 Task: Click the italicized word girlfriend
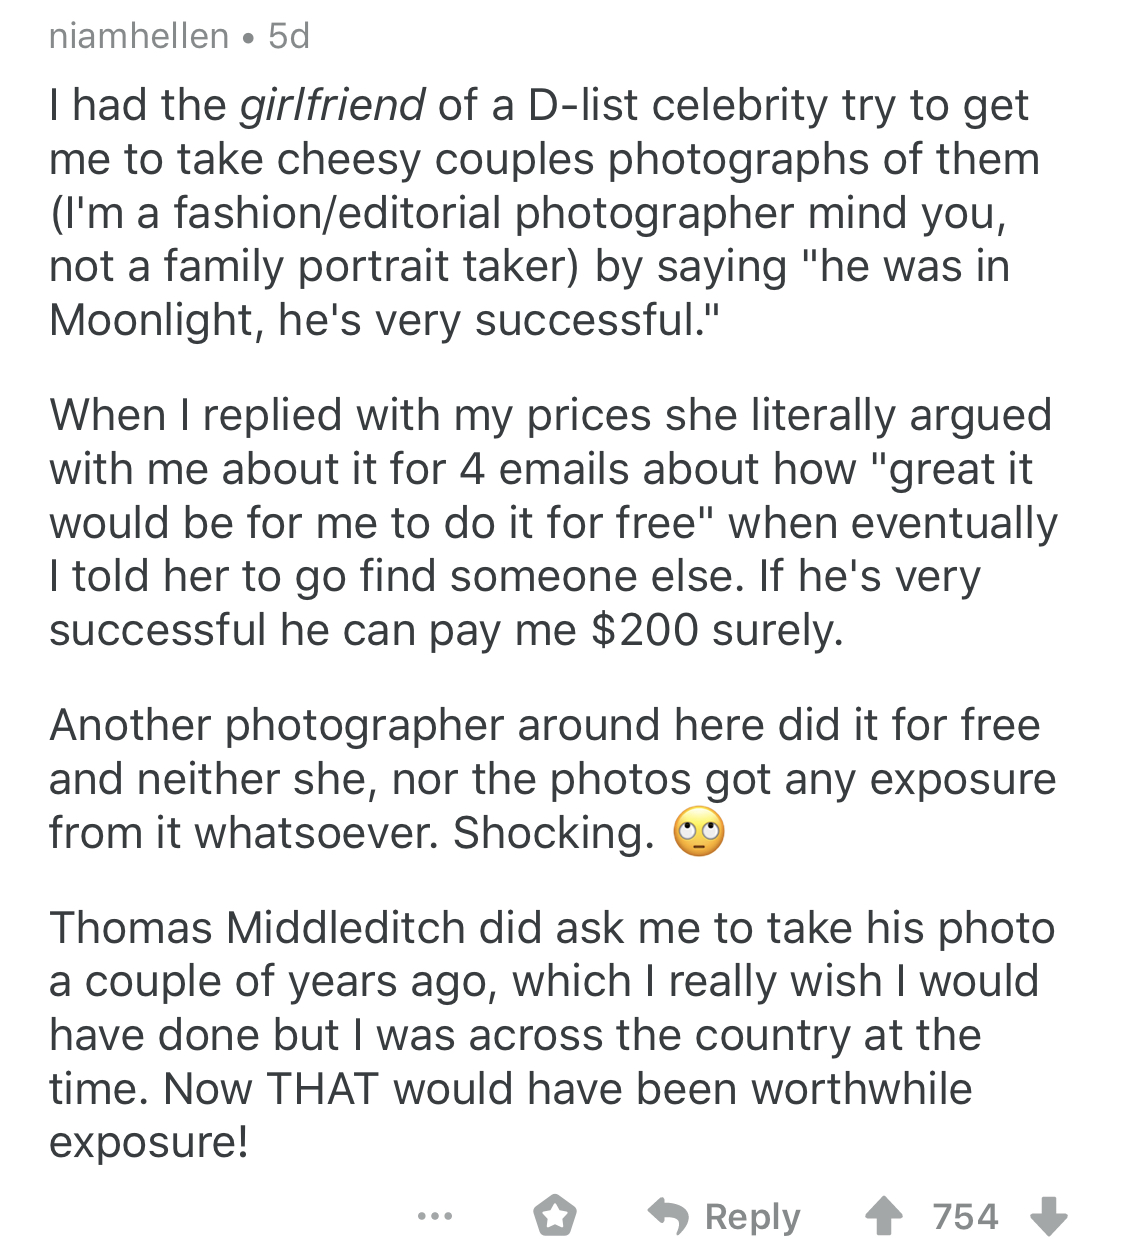point(333,105)
